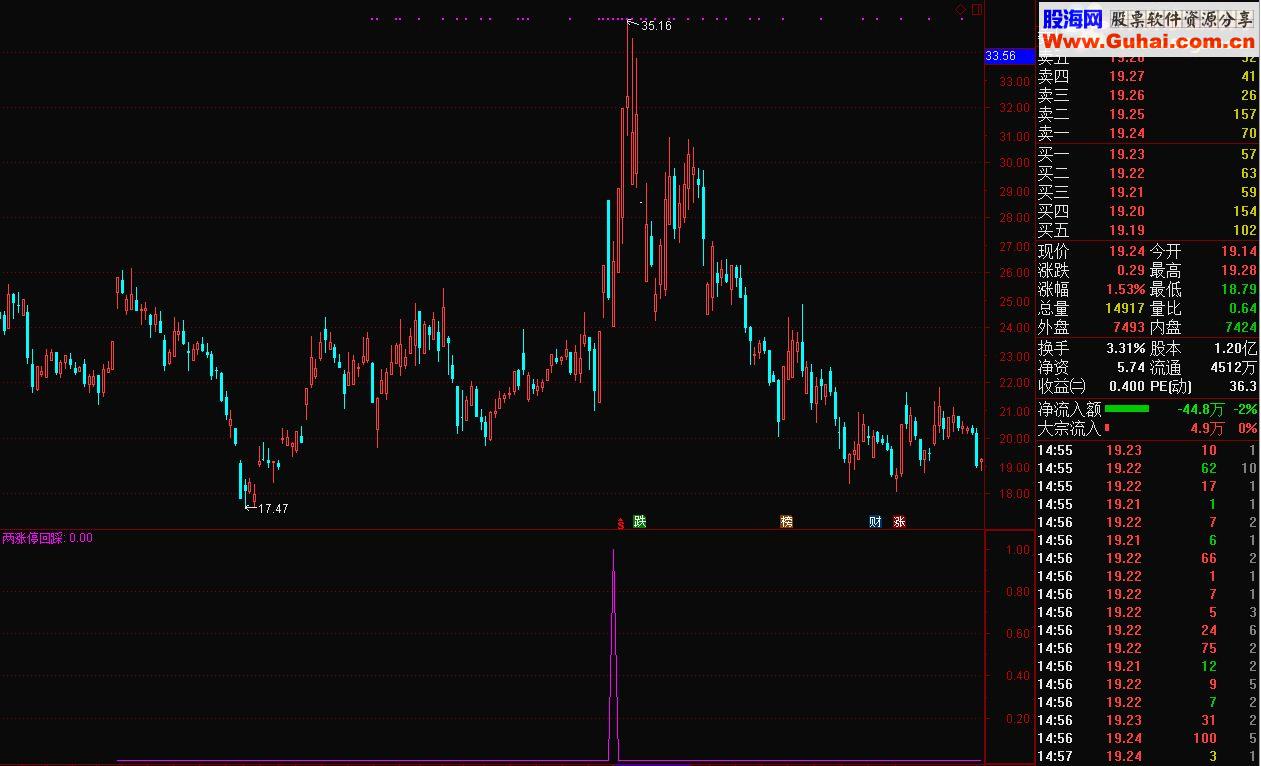1261x766 pixels.
Task: Click the 1.00 indicator axis label
Action: [1018, 550]
